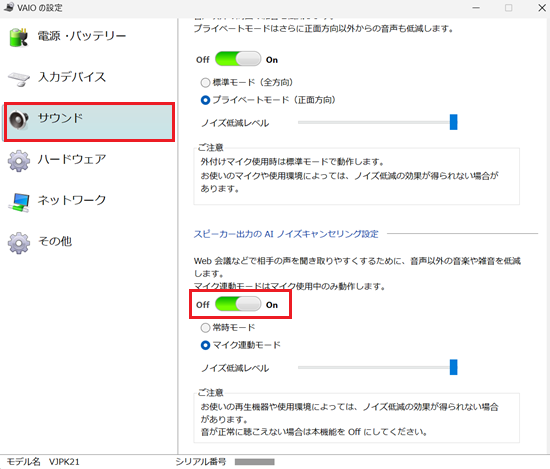Screen dimensions: 550x469
Task: Click the モデル名 VJPK21 status text
Action: coord(43,462)
